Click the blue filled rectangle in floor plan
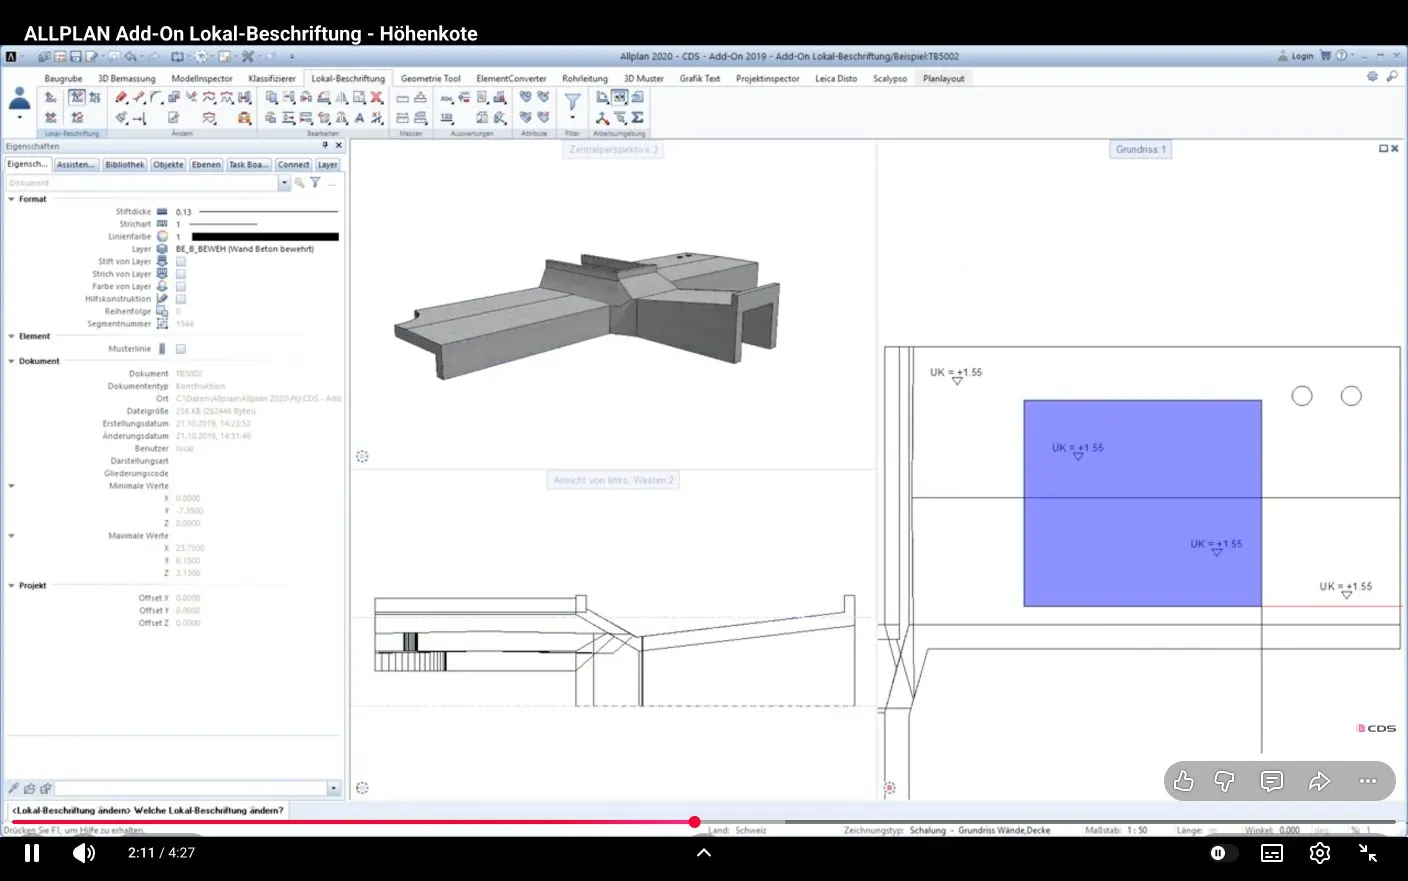 pos(1142,503)
